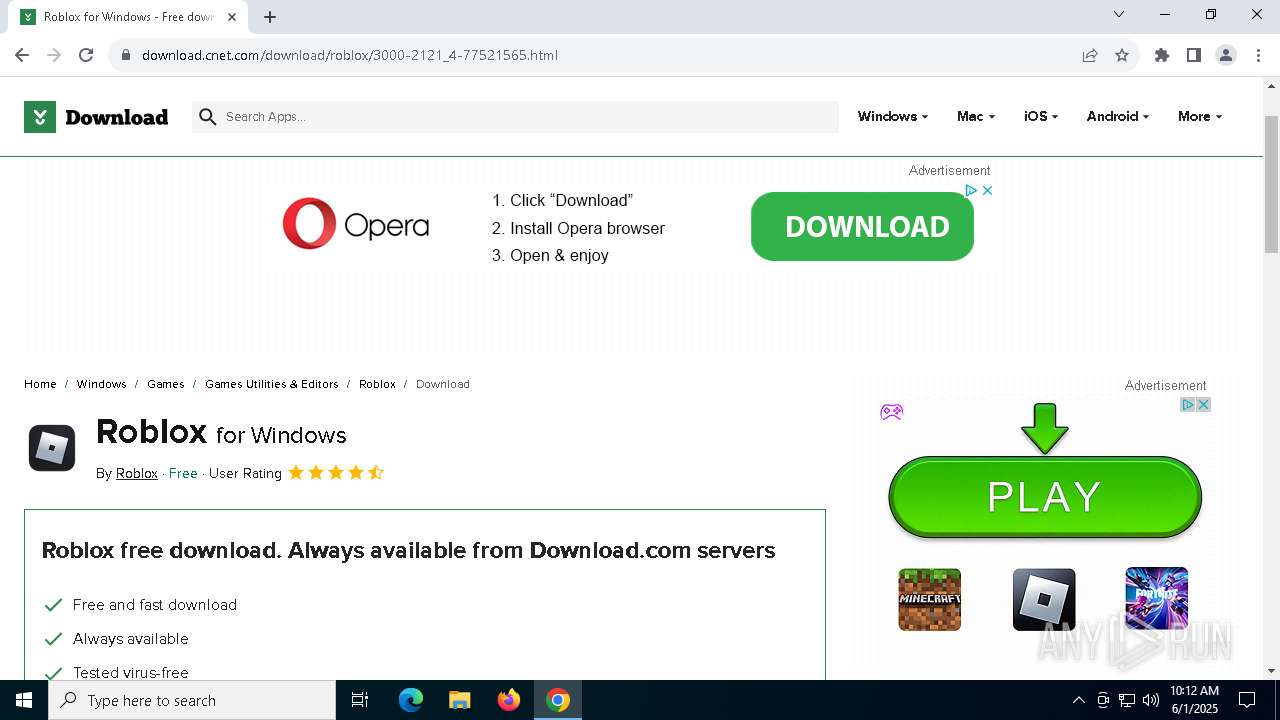Viewport: 1280px width, 720px height.
Task: Click the game controller icon in ad
Action: tap(891, 411)
